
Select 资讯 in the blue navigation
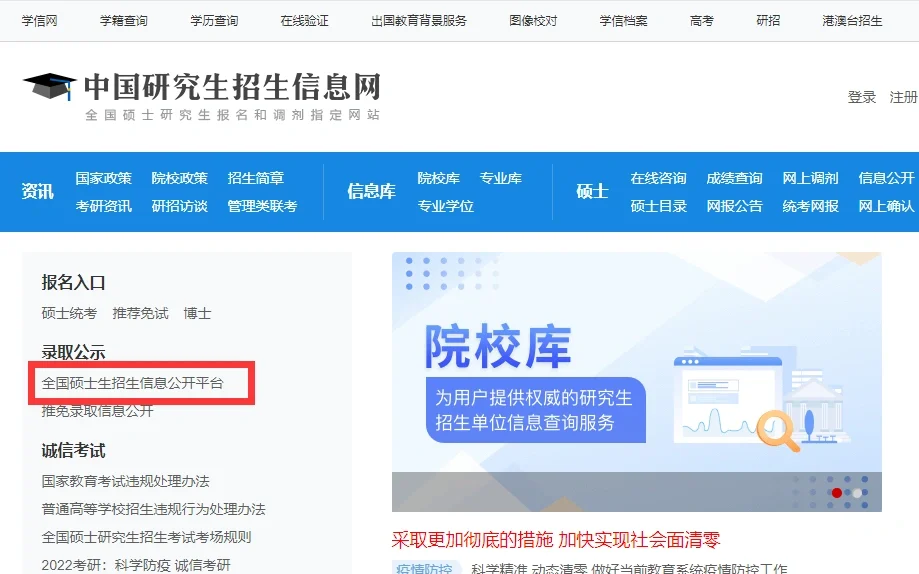(38, 191)
